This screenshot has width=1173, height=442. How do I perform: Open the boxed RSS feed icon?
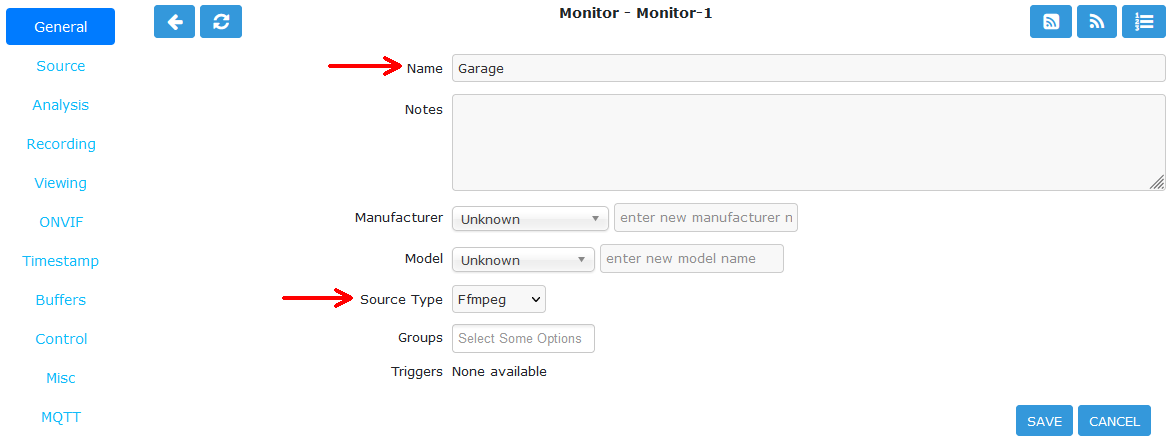1051,22
